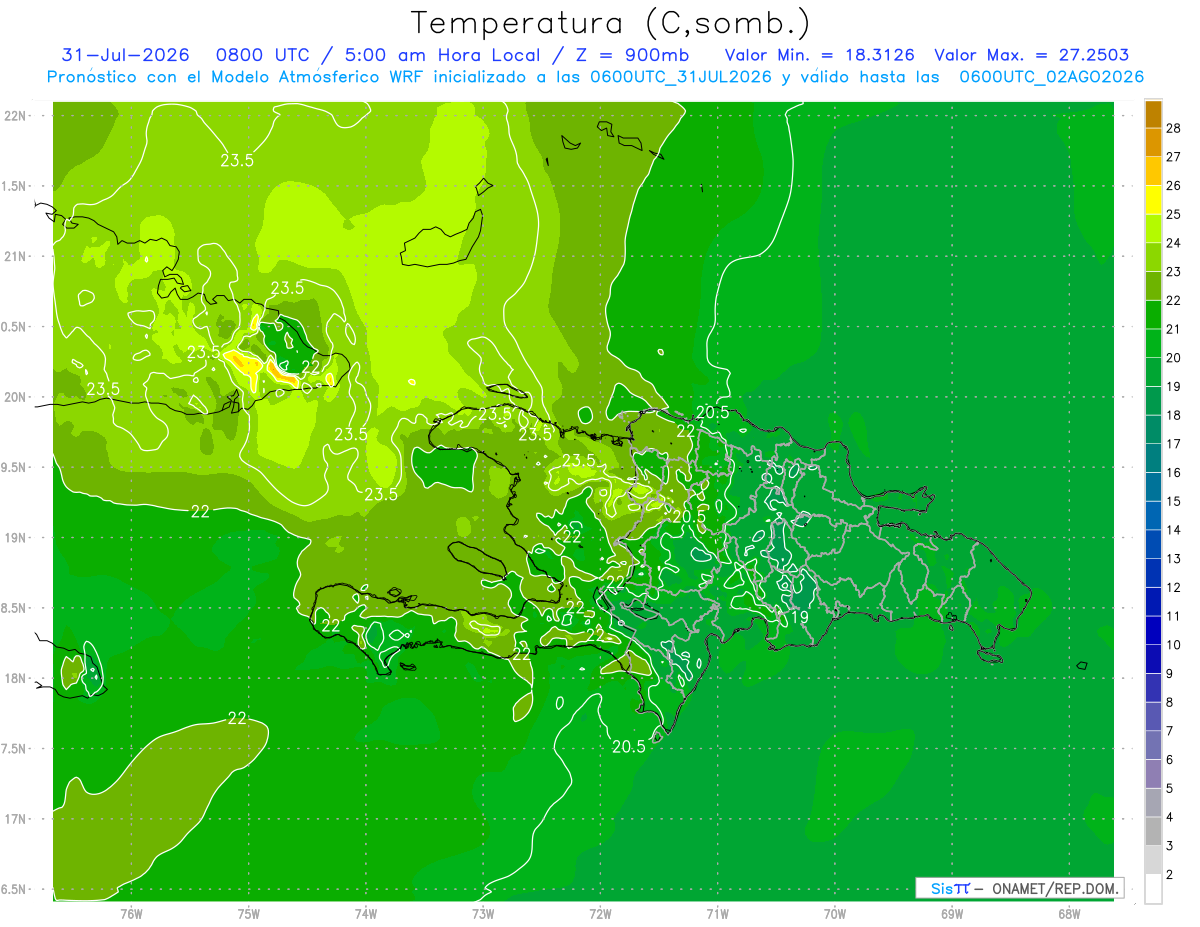1200x927 pixels.
Task: Click latitude axis label "18N"
Action: [16, 679]
